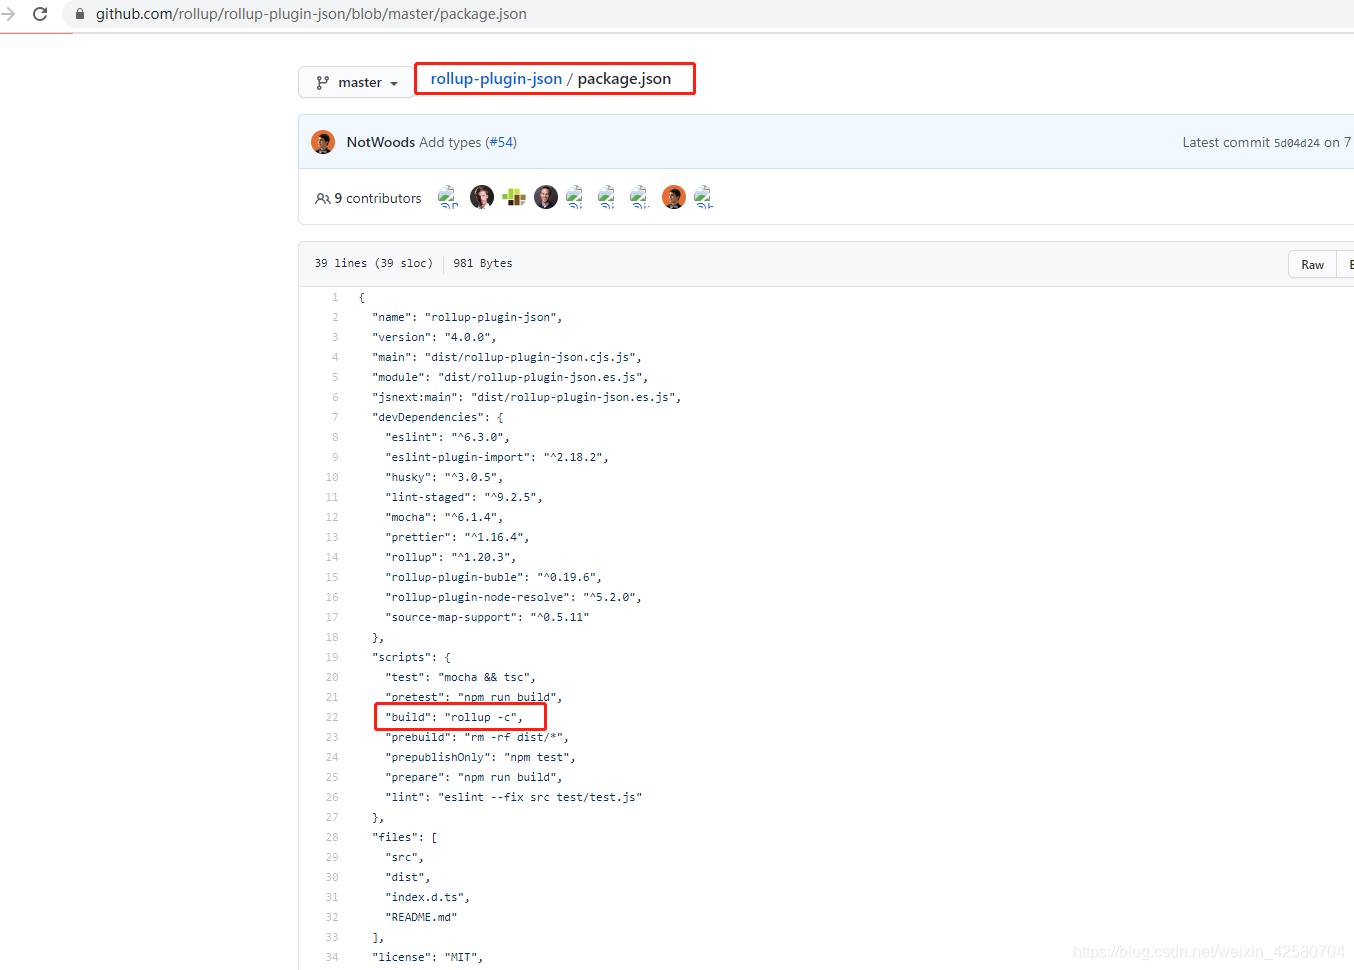Open the NotWoods author link

click(x=380, y=142)
